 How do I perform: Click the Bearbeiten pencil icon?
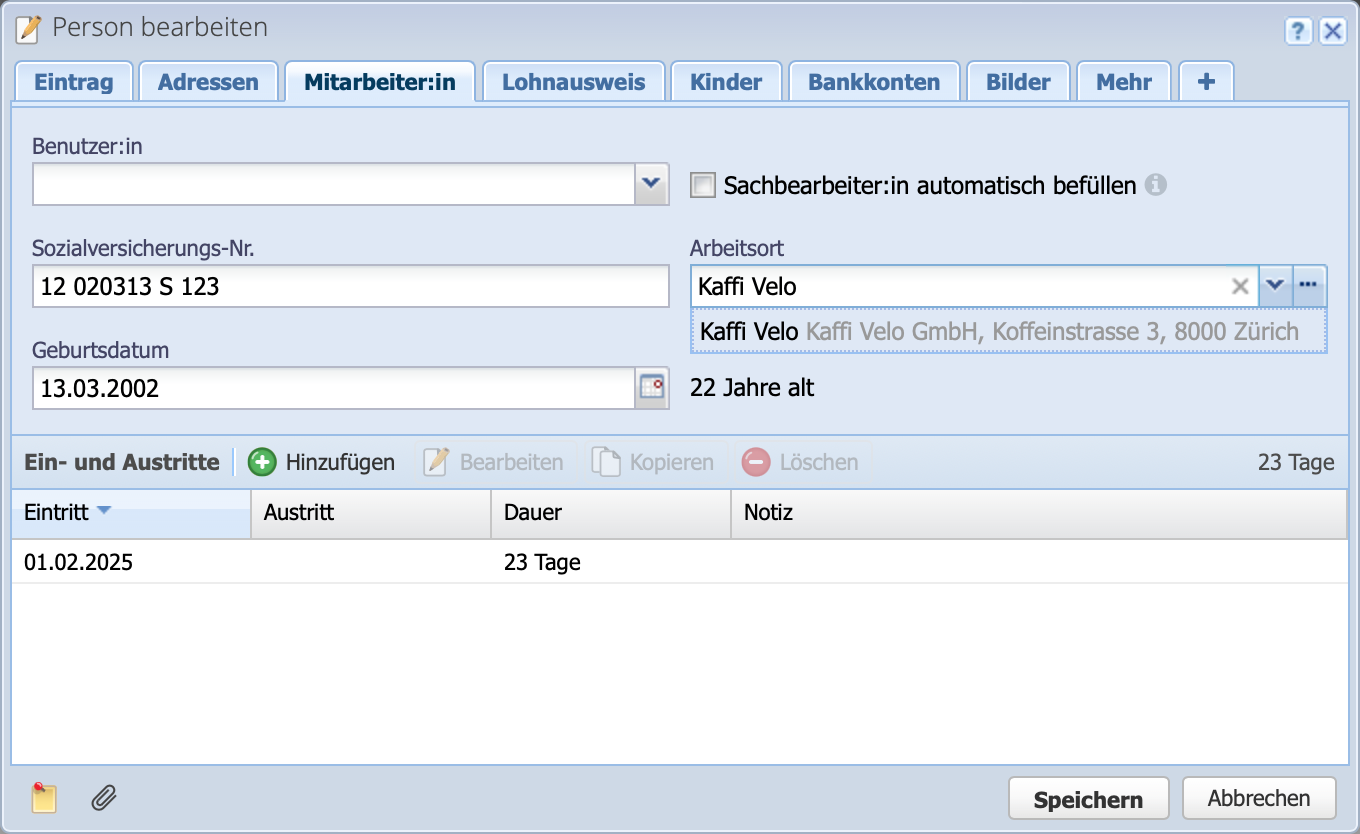click(433, 462)
